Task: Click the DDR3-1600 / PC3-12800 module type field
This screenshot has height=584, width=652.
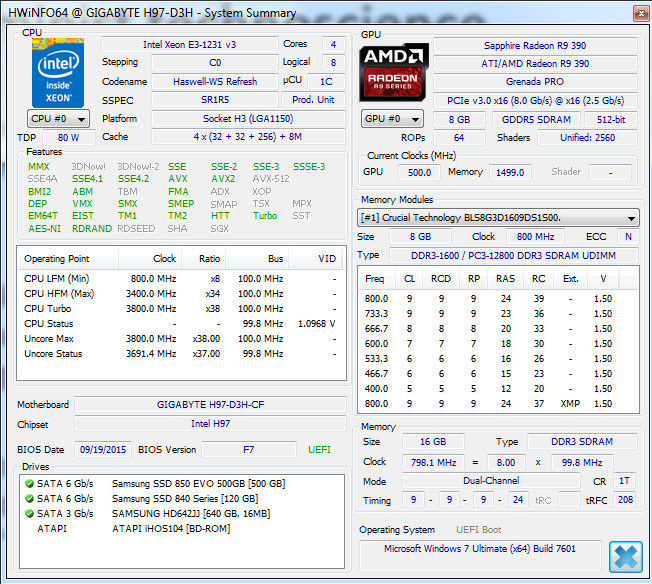Action: click(514, 255)
